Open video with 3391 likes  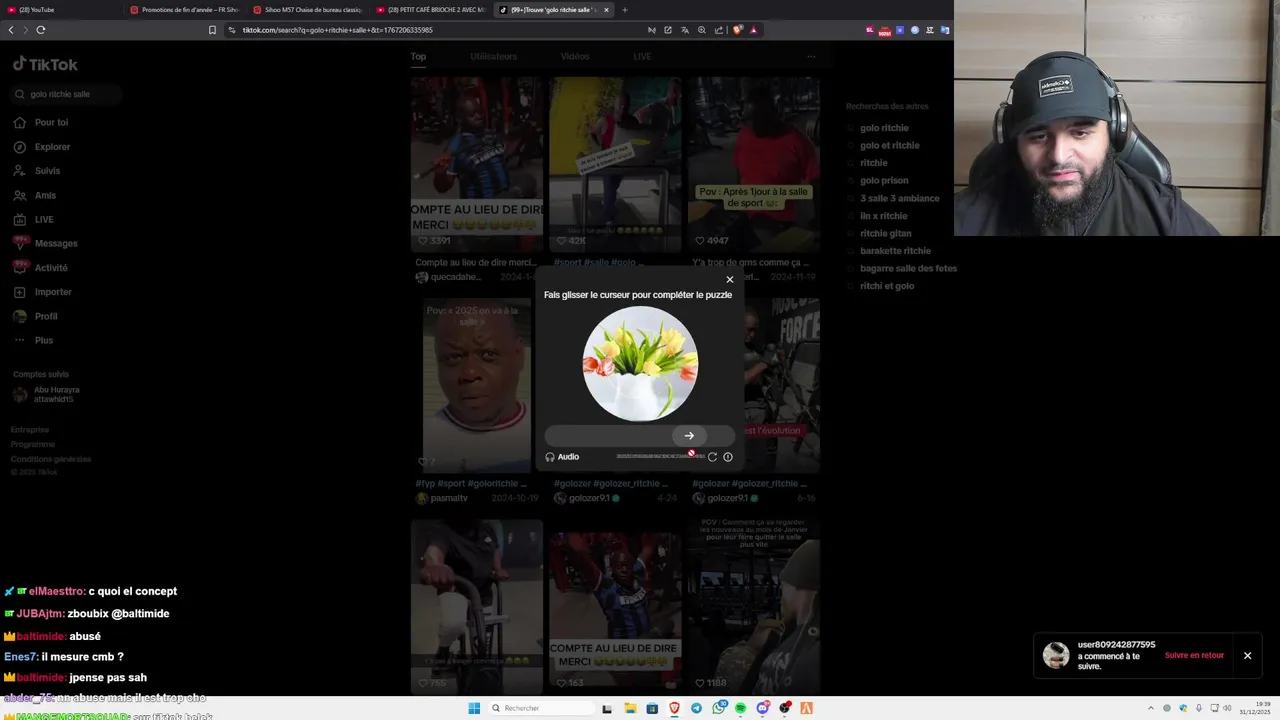[477, 164]
